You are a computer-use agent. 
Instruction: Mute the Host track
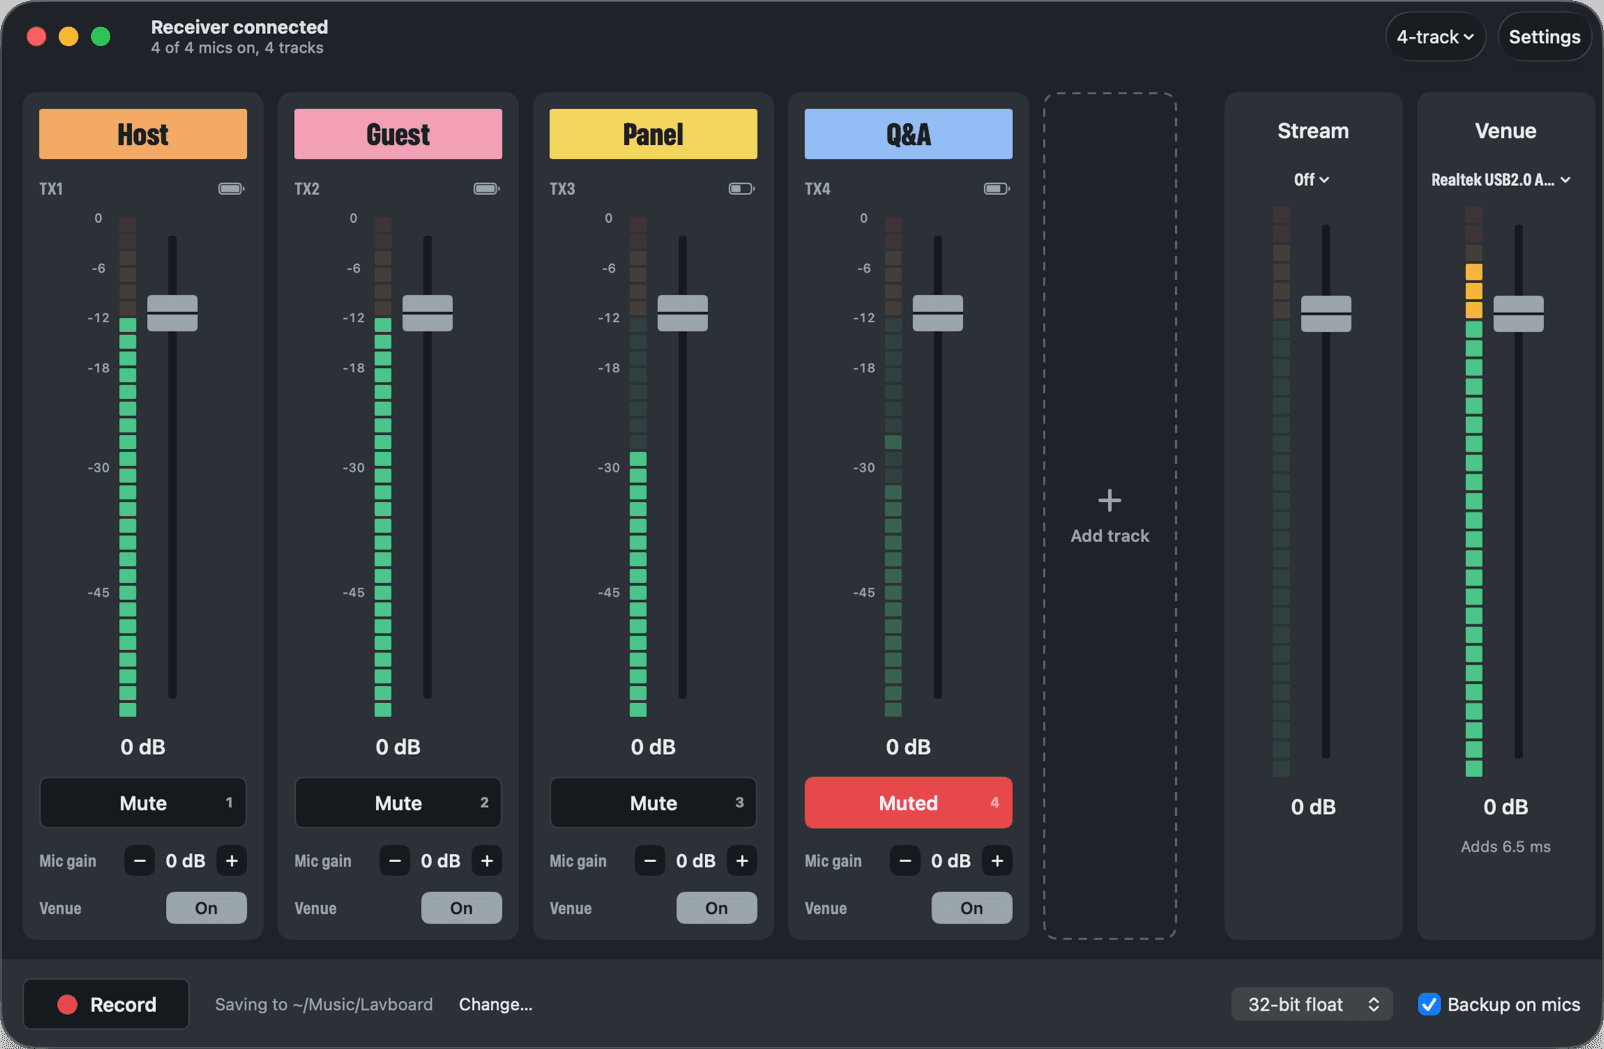[x=143, y=803]
